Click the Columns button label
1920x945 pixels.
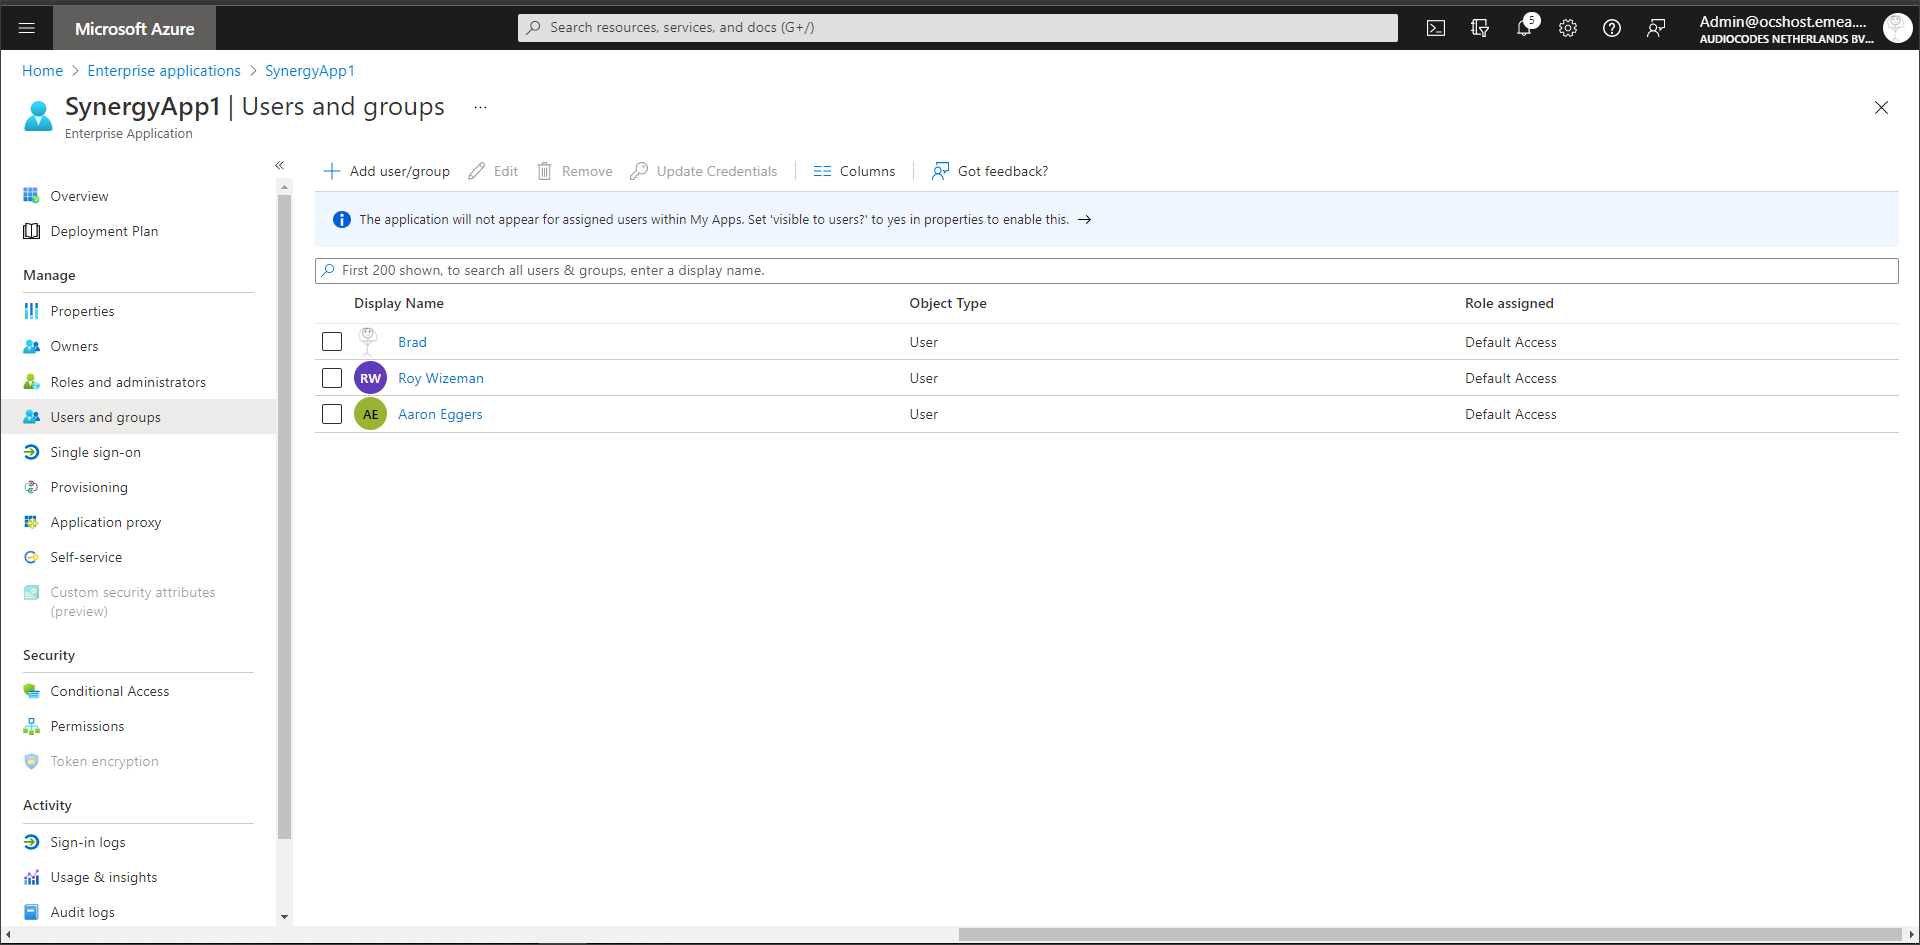point(868,171)
